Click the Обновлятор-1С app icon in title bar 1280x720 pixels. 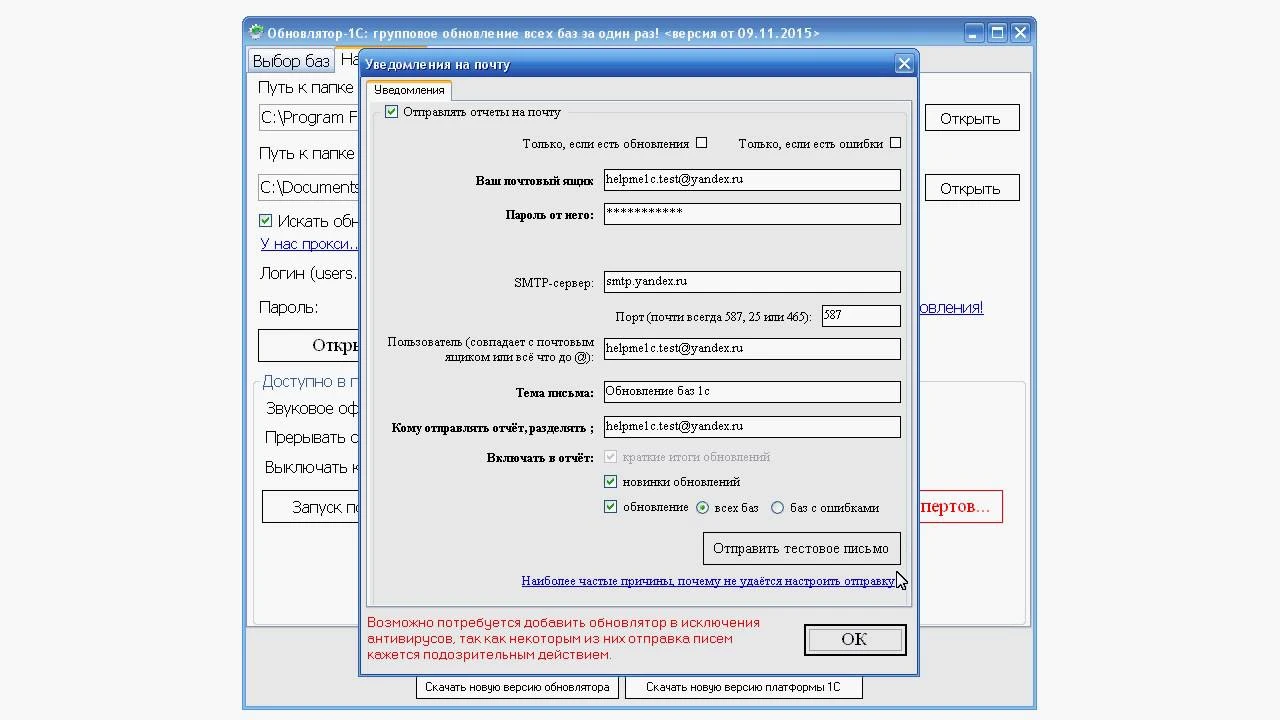click(256, 32)
